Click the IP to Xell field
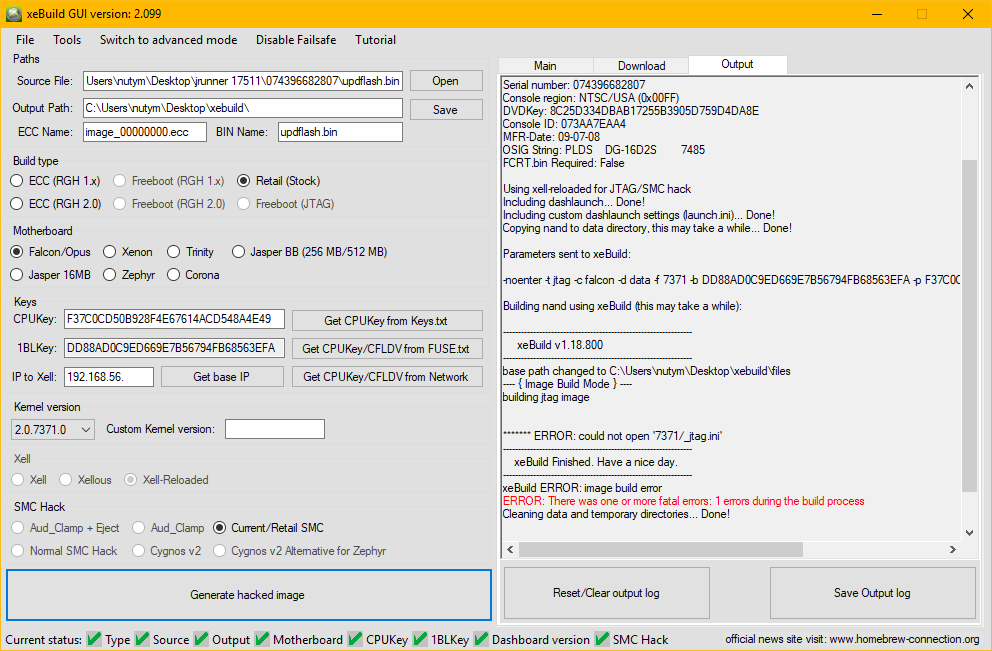This screenshot has height=651, width=992. click(109, 376)
